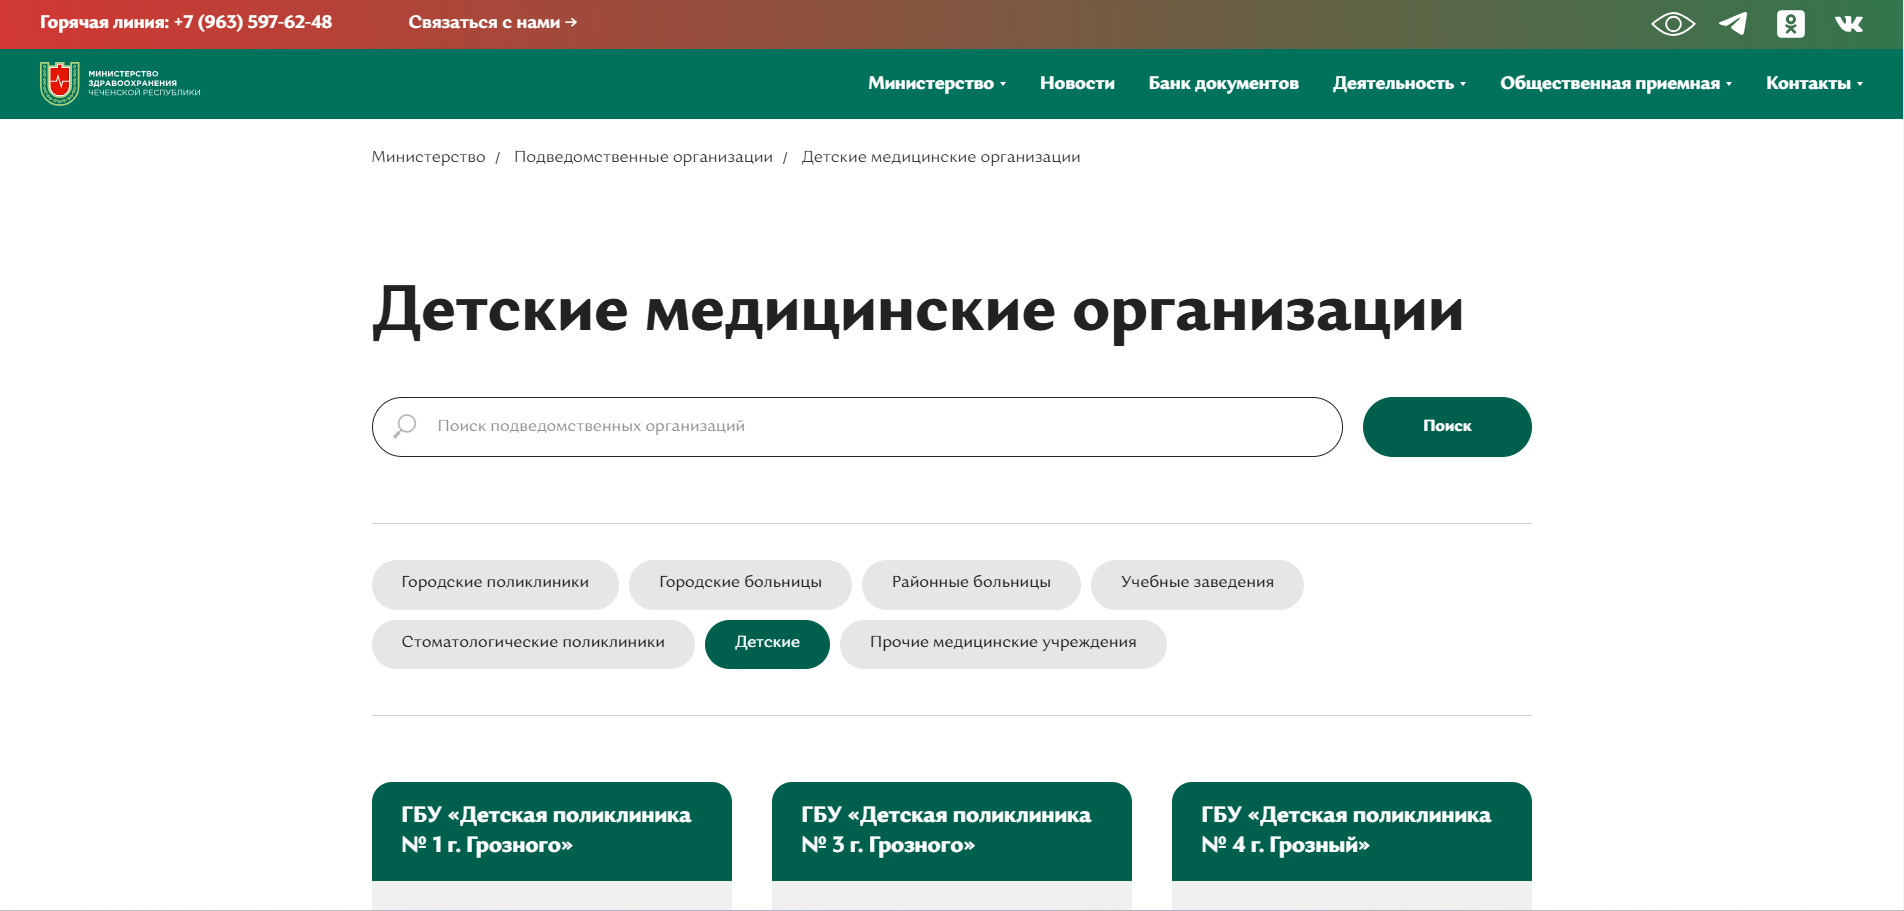Open the Детская поликлиника № 4 г. Грозный card
The width and height of the screenshot is (1904, 911).
pos(1352,845)
